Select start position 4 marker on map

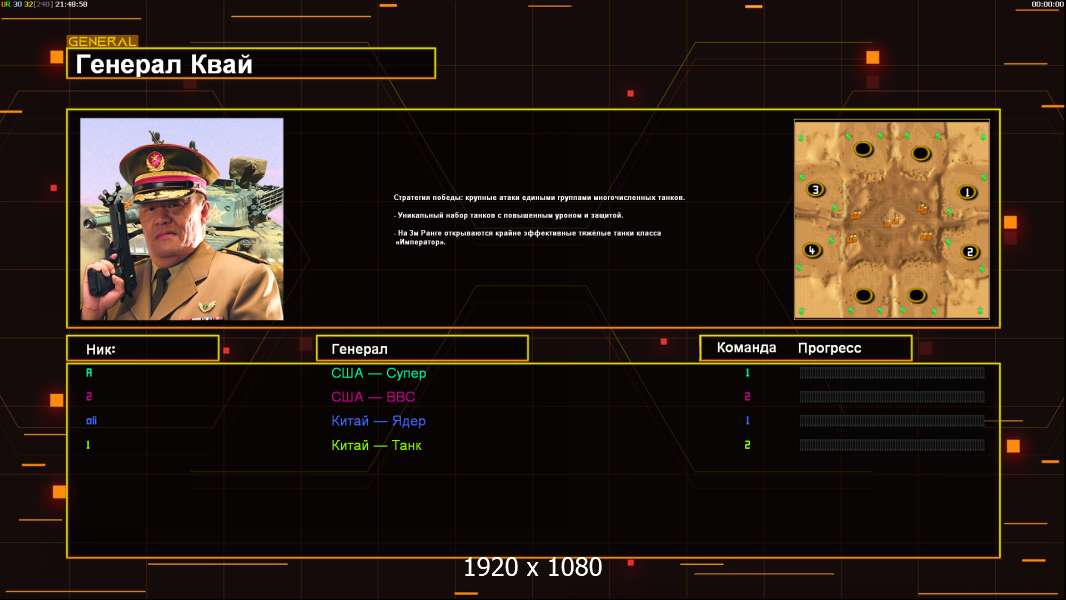812,250
